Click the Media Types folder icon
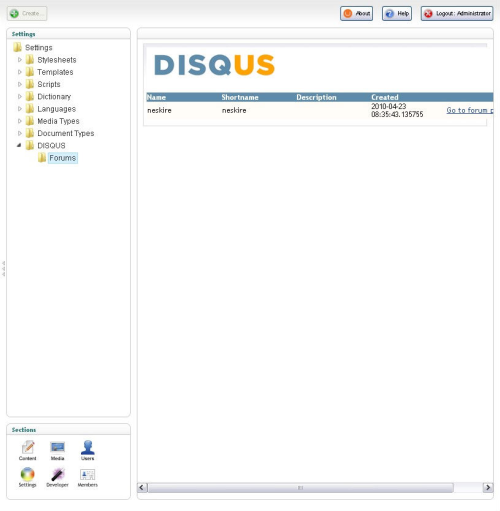 30,121
